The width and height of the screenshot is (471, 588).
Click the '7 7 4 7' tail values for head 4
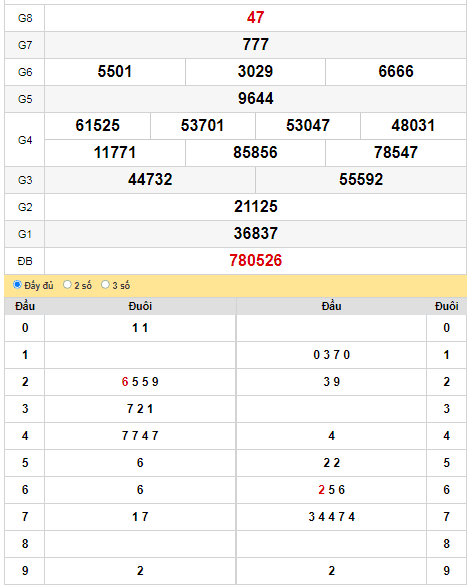[140, 436]
